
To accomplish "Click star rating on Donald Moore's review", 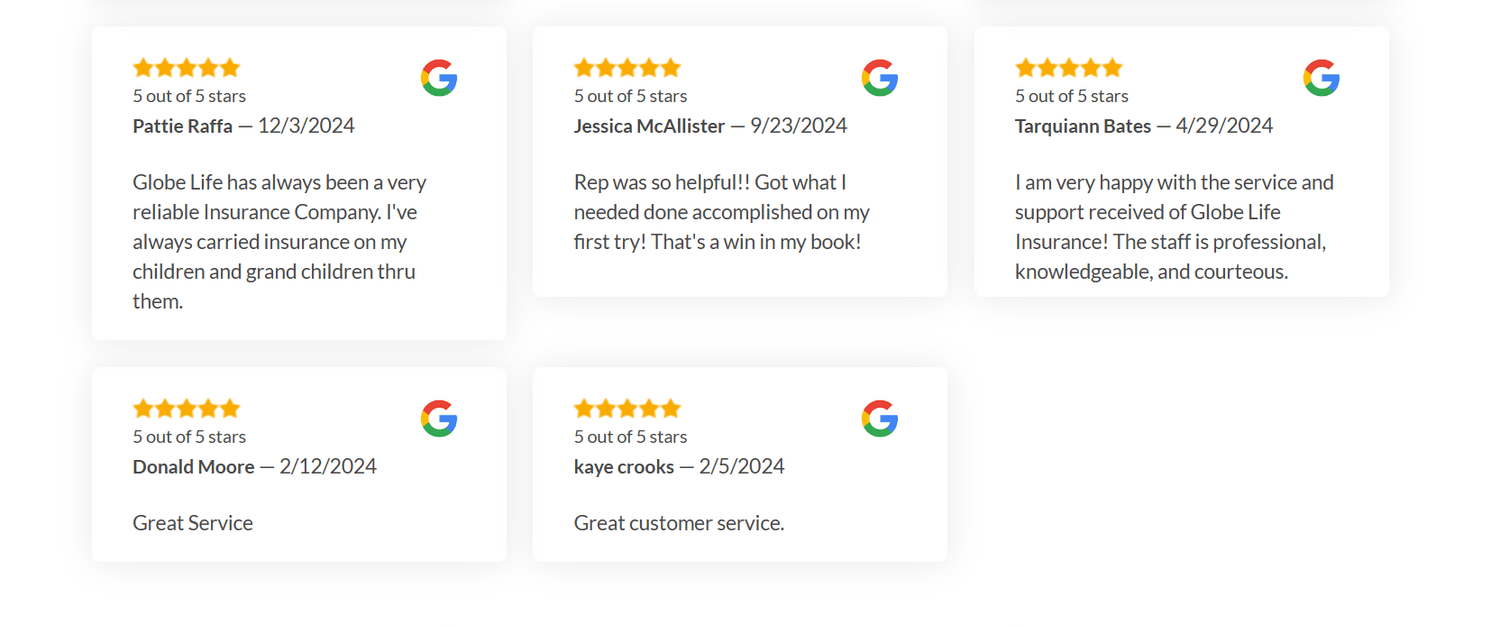I will [187, 409].
